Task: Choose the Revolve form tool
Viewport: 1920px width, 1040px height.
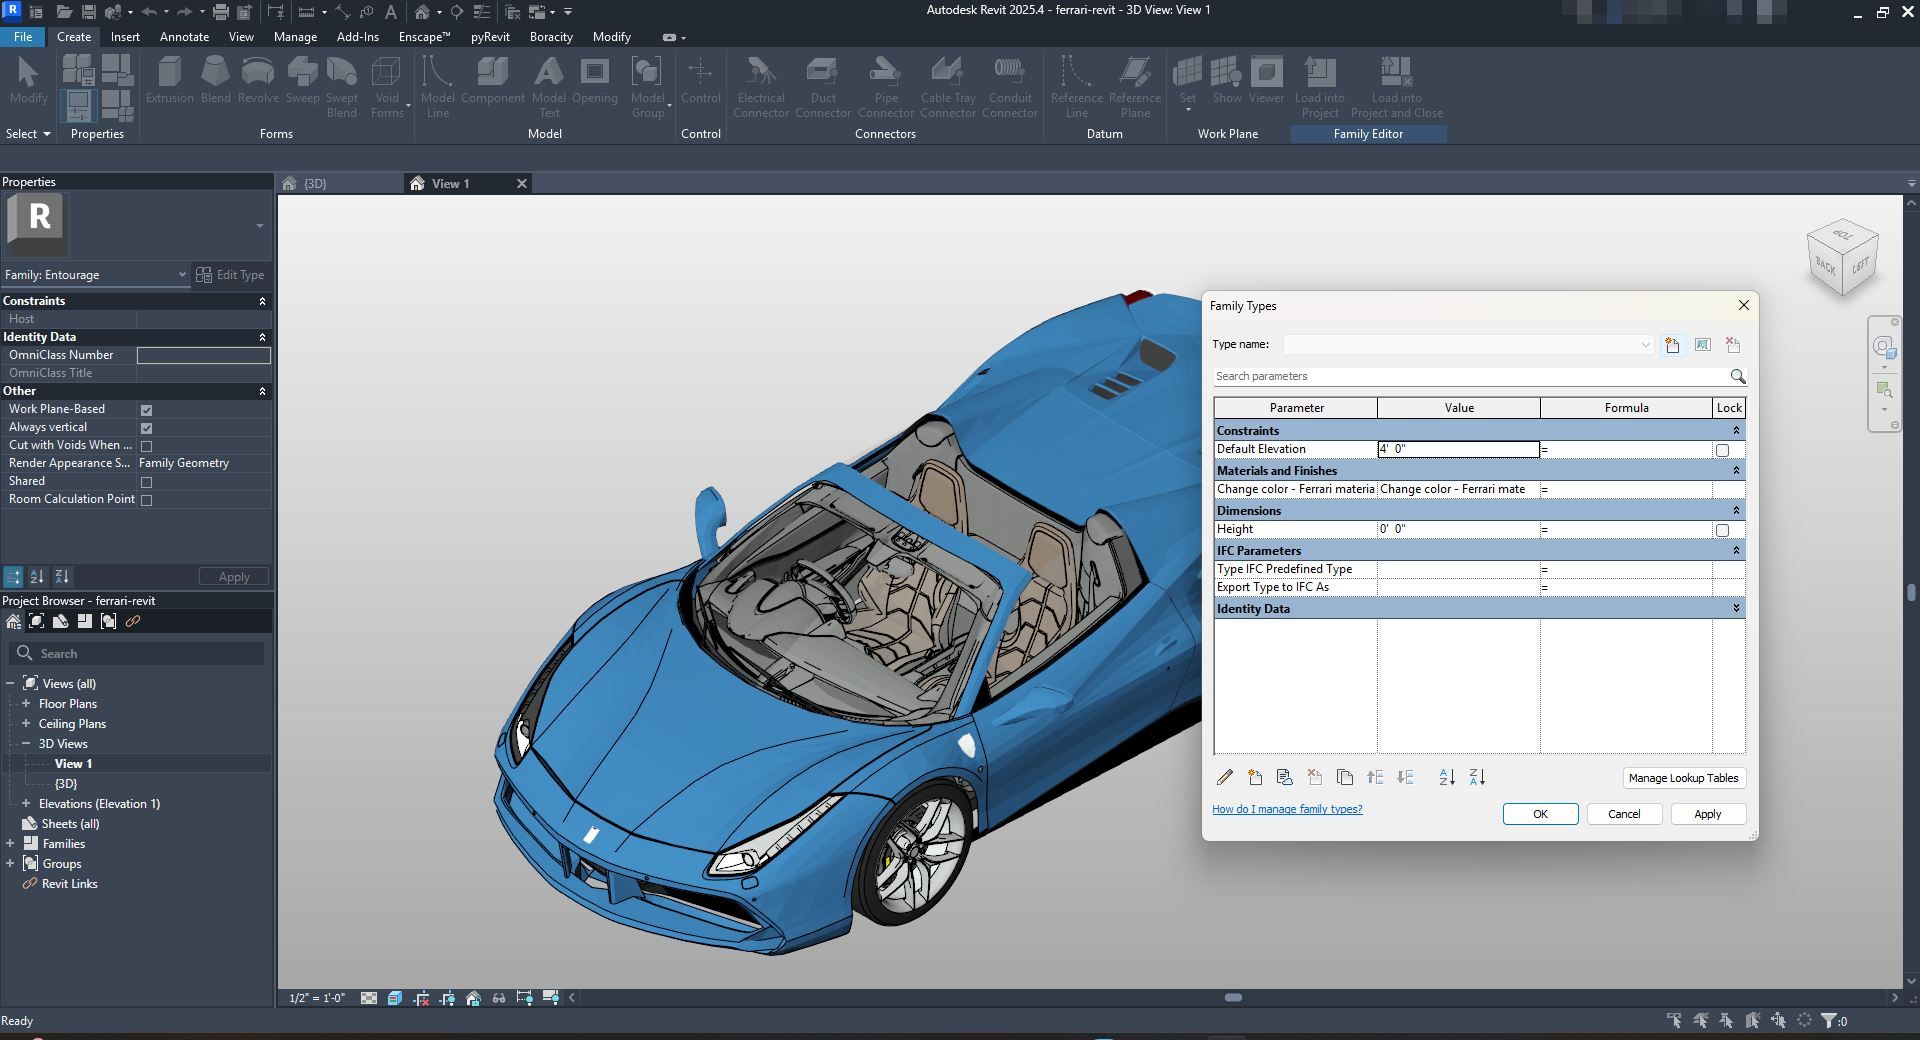Action: pos(258,80)
